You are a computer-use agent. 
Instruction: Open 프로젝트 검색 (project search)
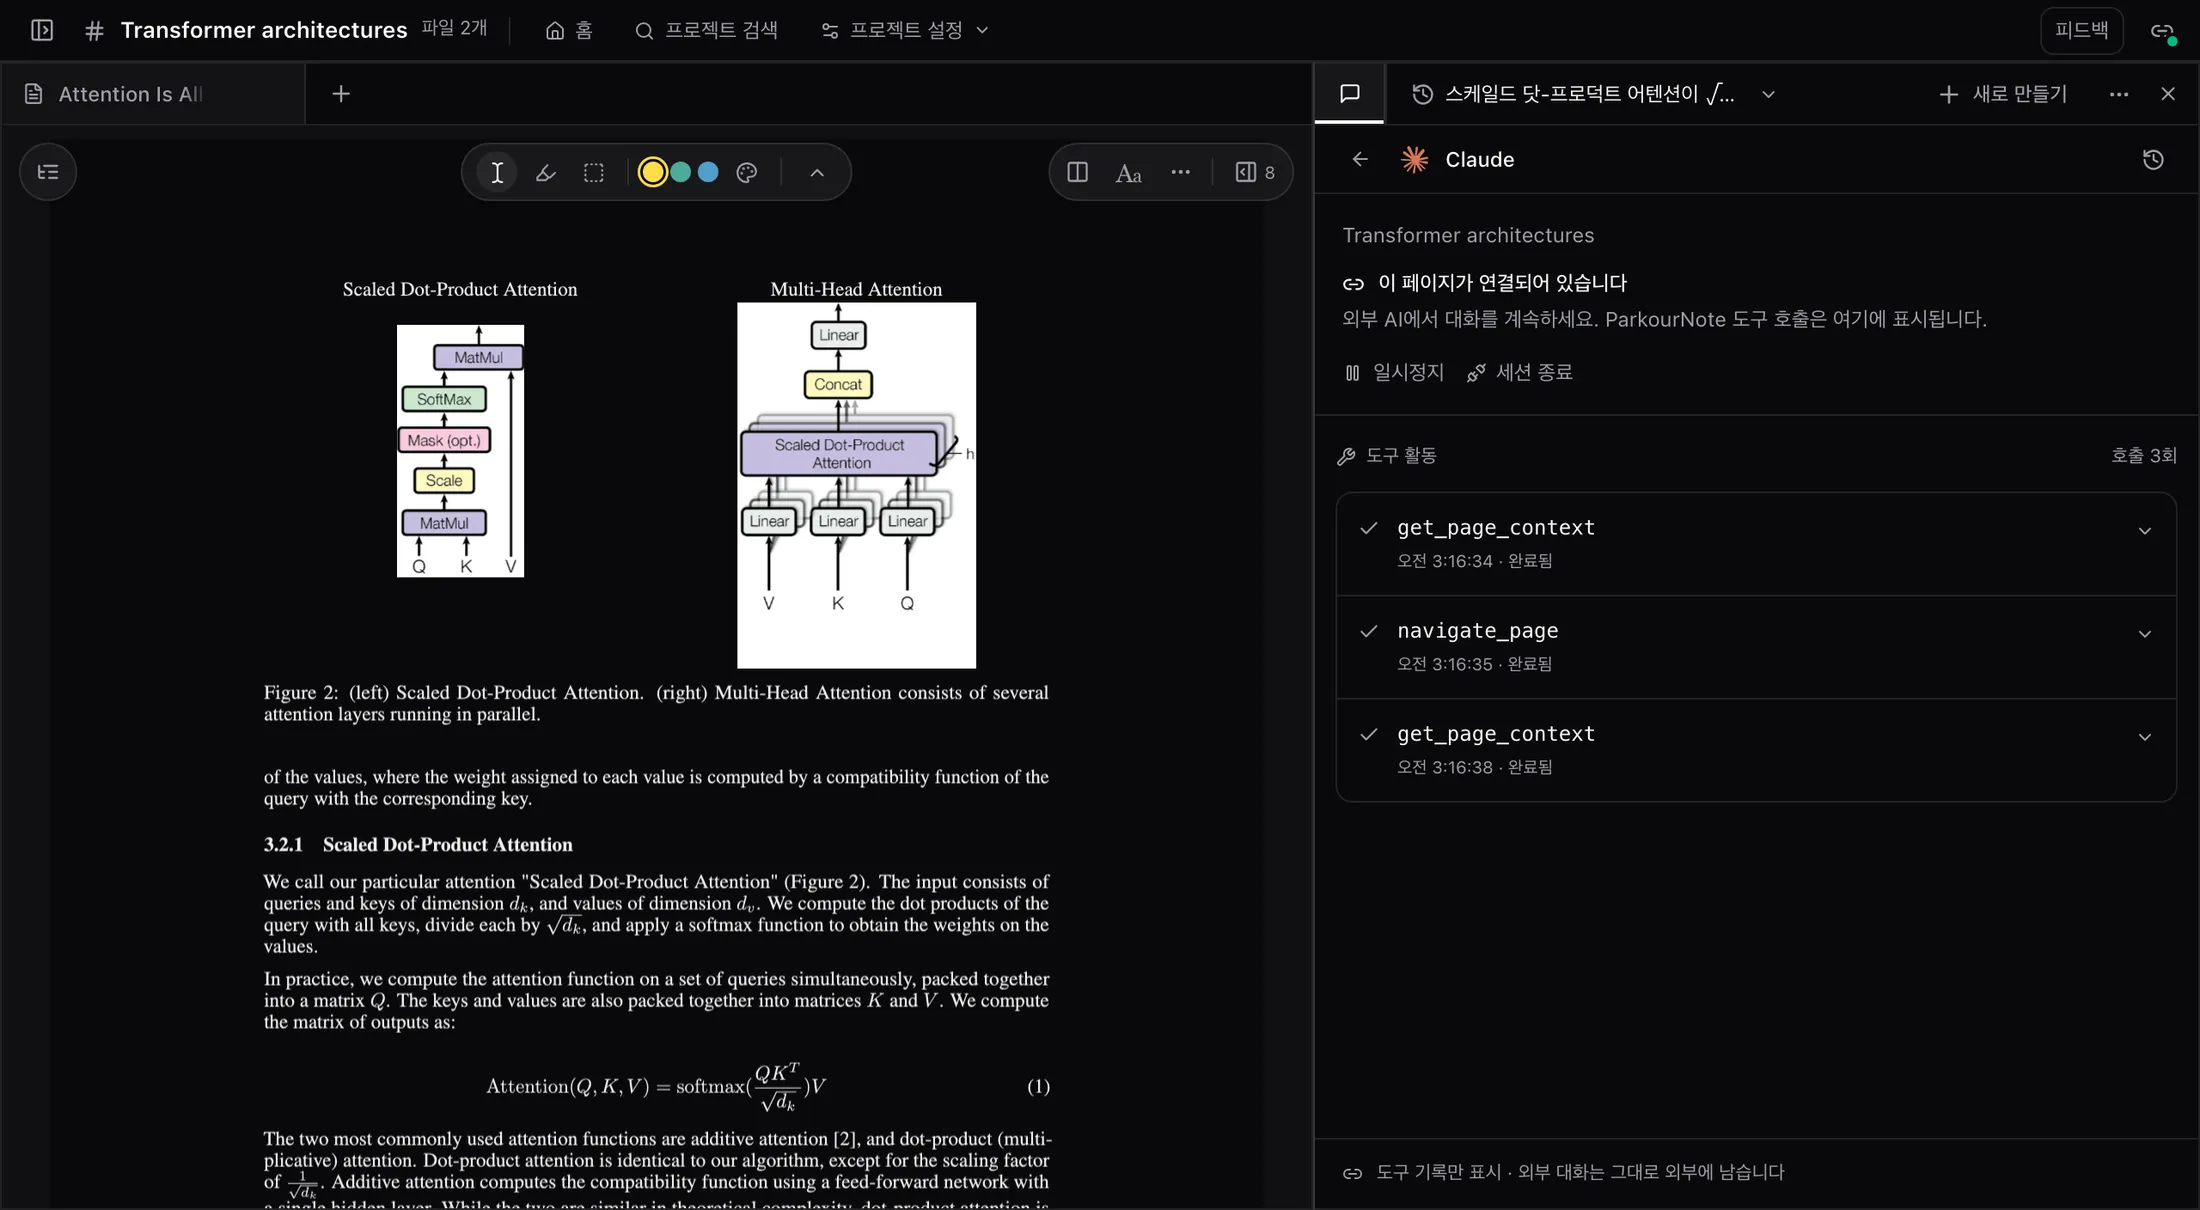(706, 30)
